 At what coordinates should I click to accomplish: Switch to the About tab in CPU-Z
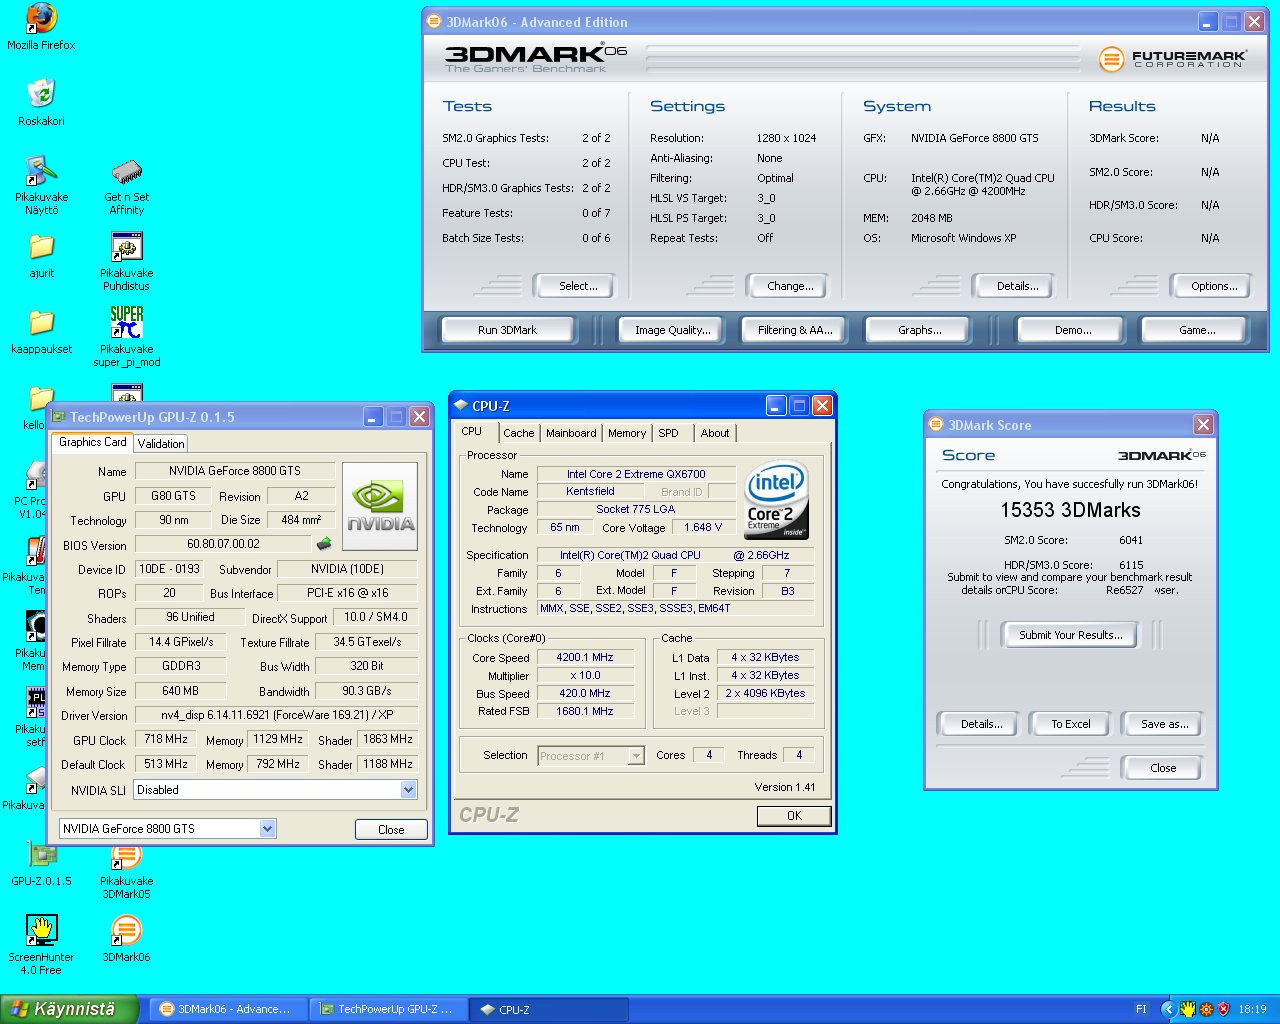(x=714, y=433)
